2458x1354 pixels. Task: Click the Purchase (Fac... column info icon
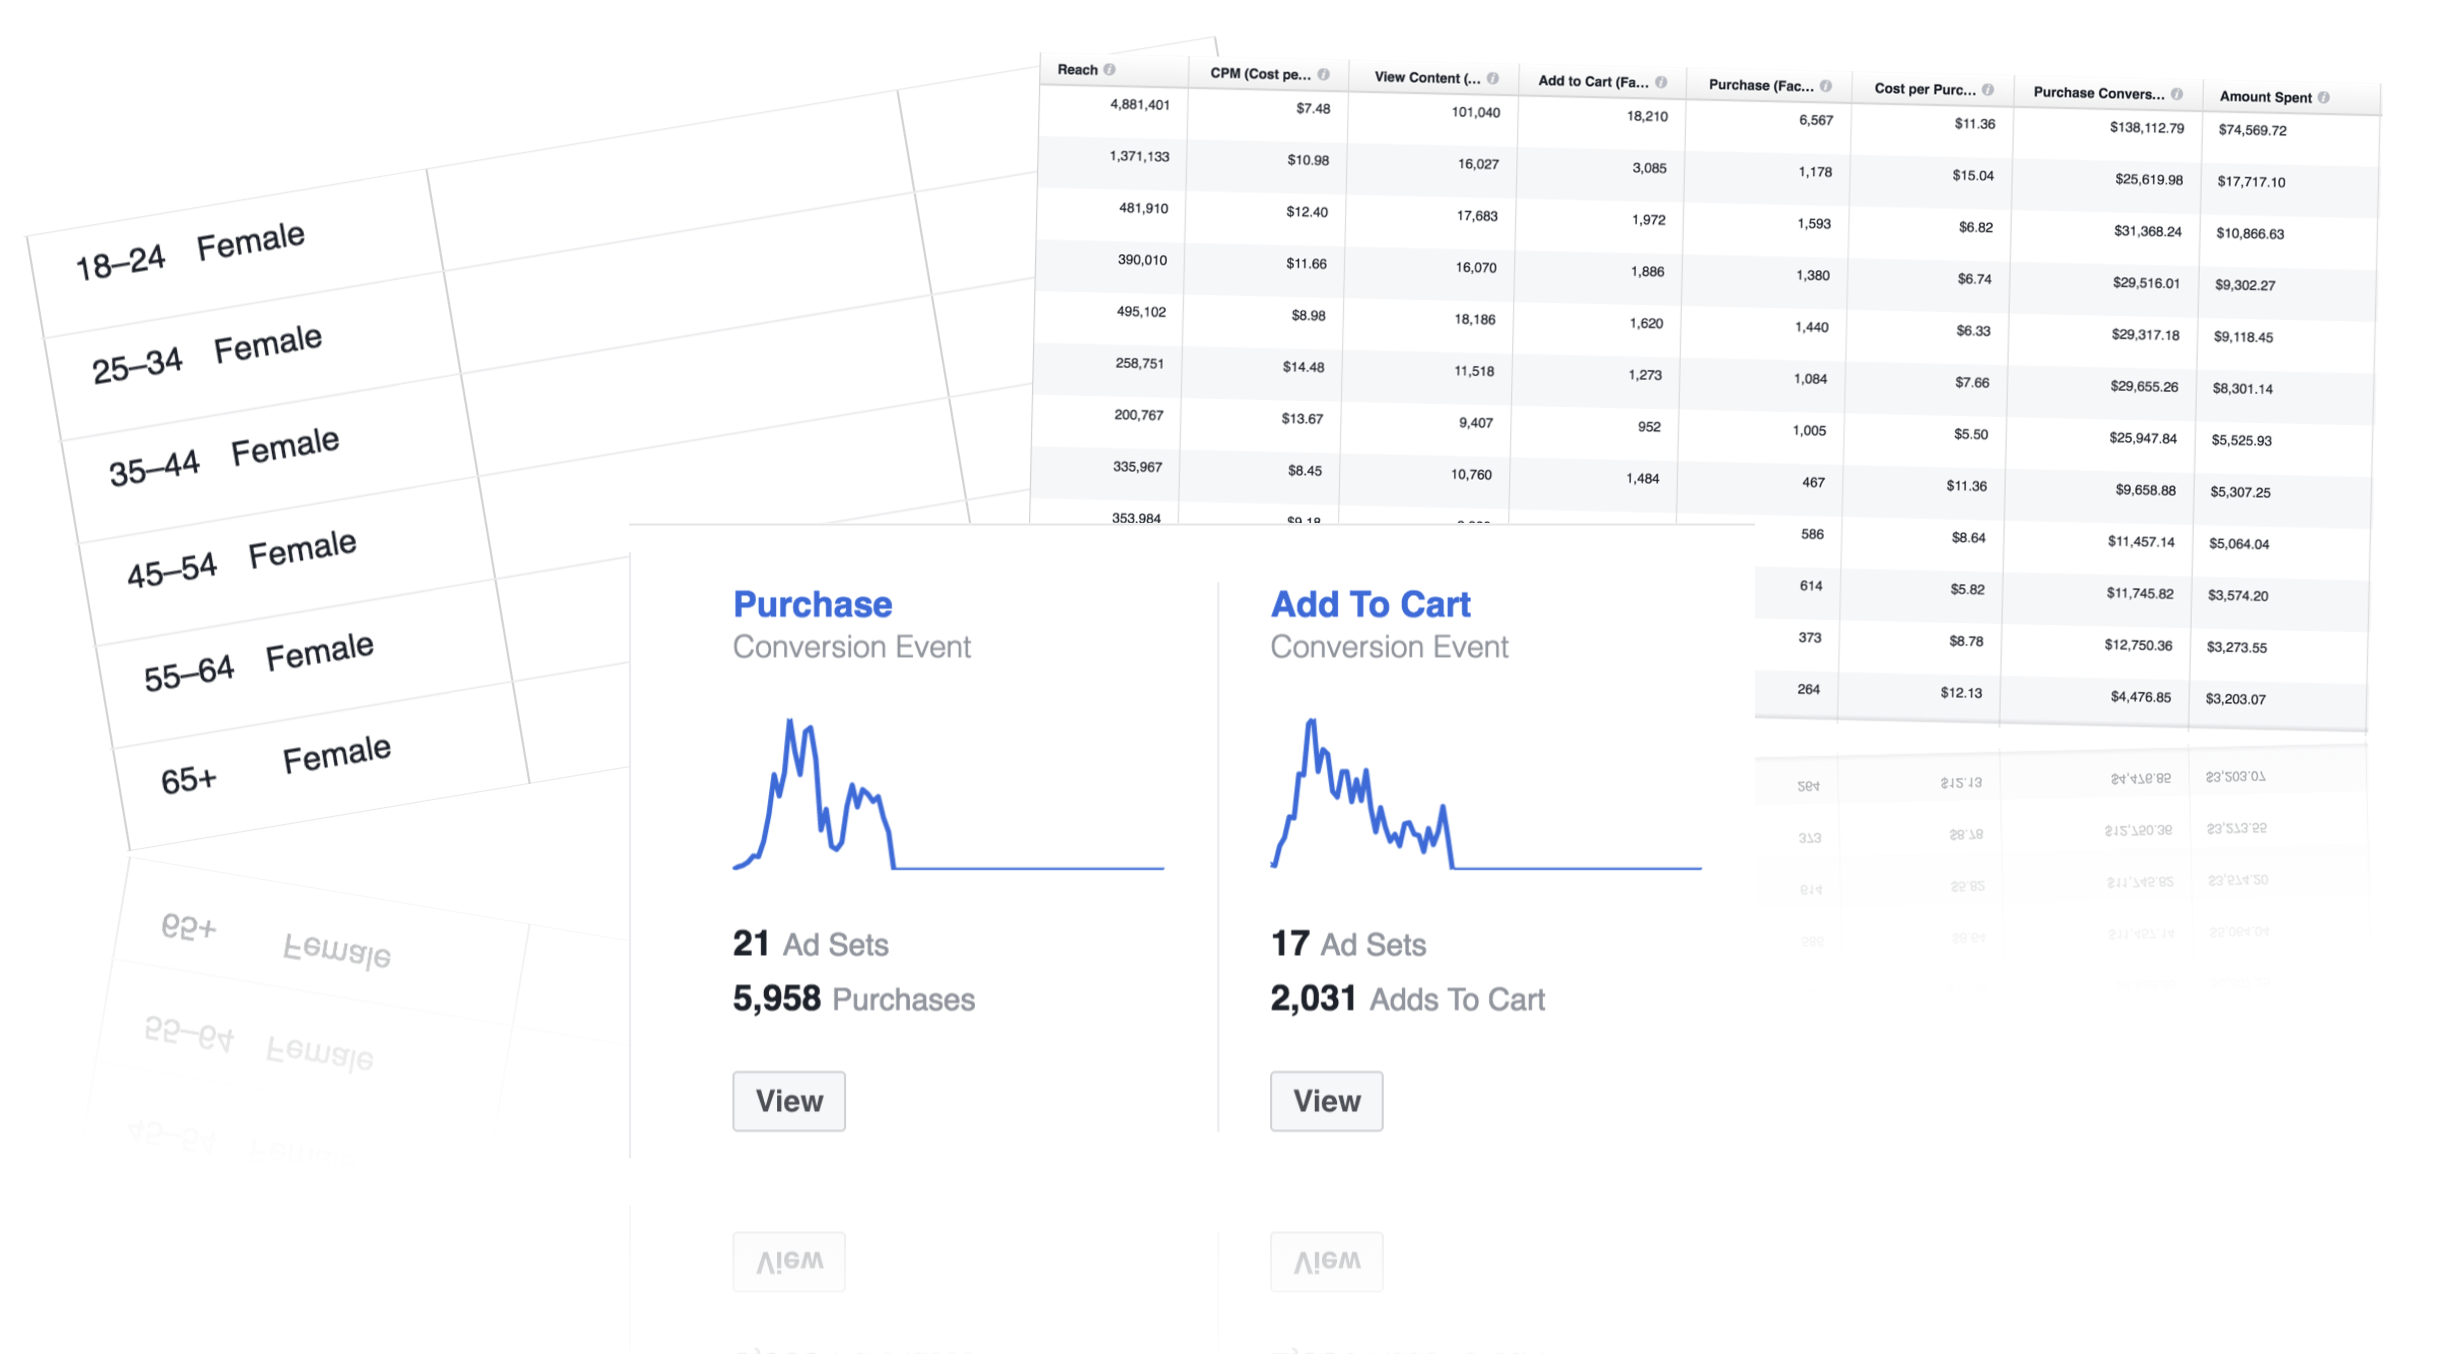[1826, 87]
